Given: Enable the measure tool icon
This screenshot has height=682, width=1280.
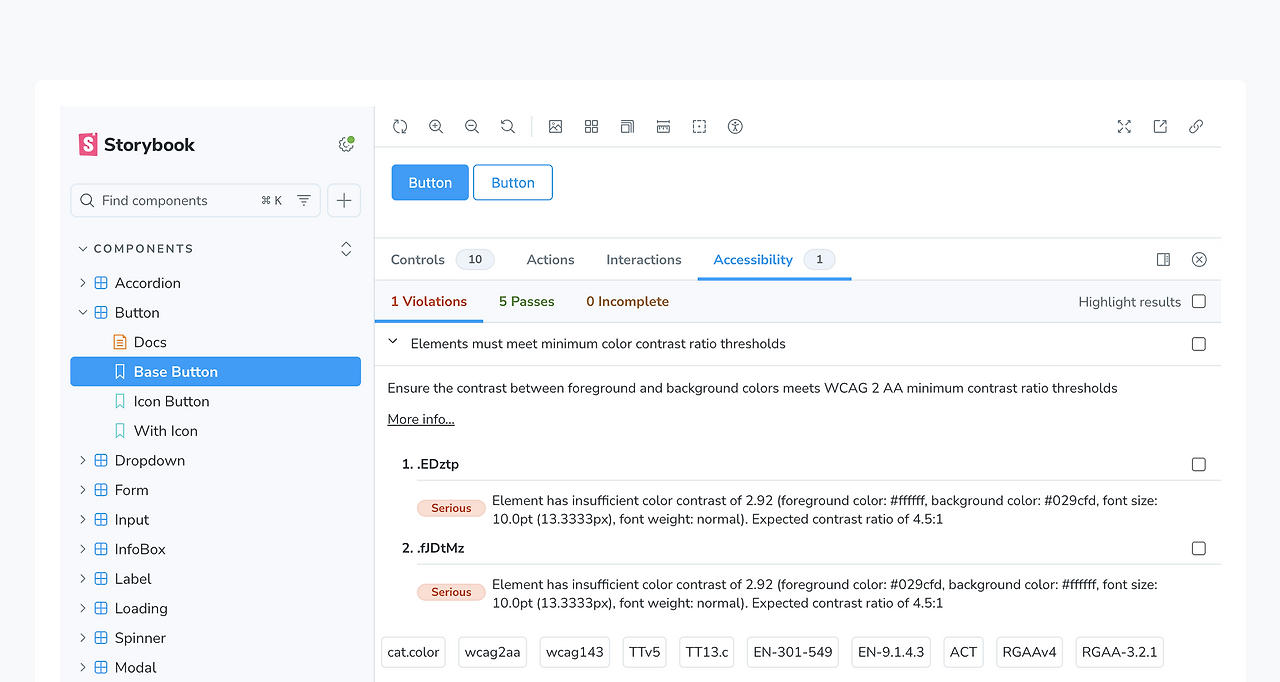Looking at the screenshot, I should (663, 126).
